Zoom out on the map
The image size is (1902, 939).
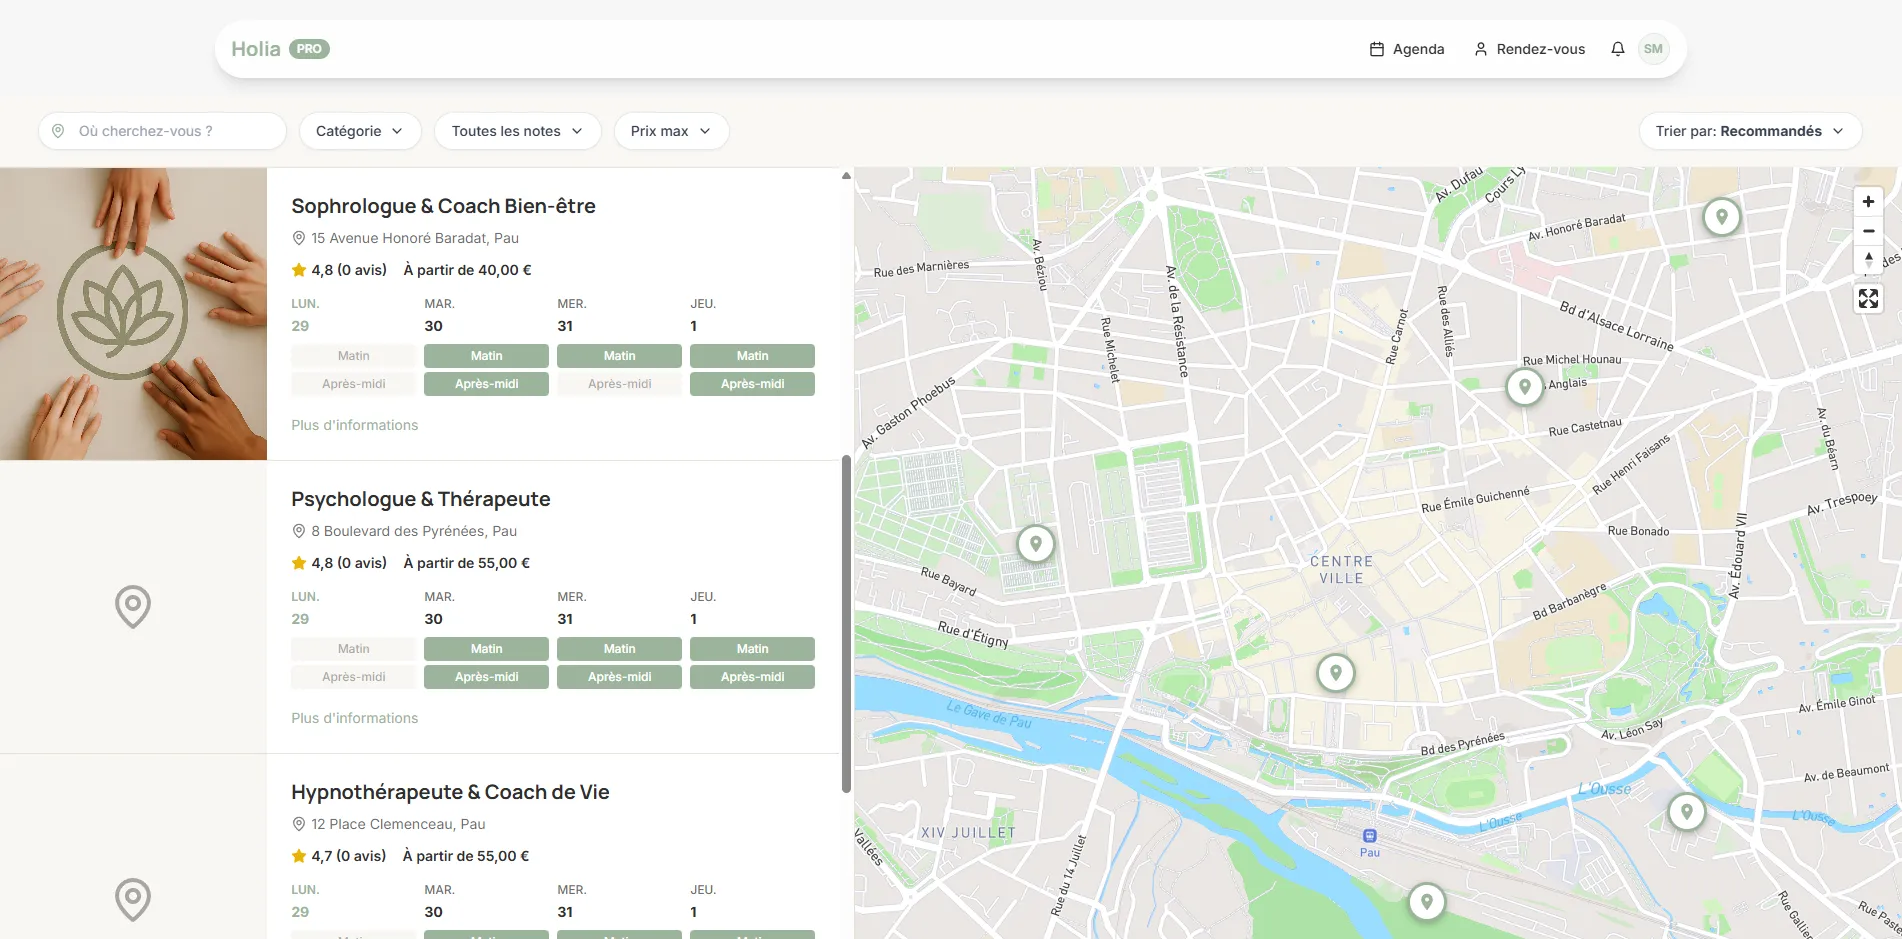pyautogui.click(x=1868, y=230)
